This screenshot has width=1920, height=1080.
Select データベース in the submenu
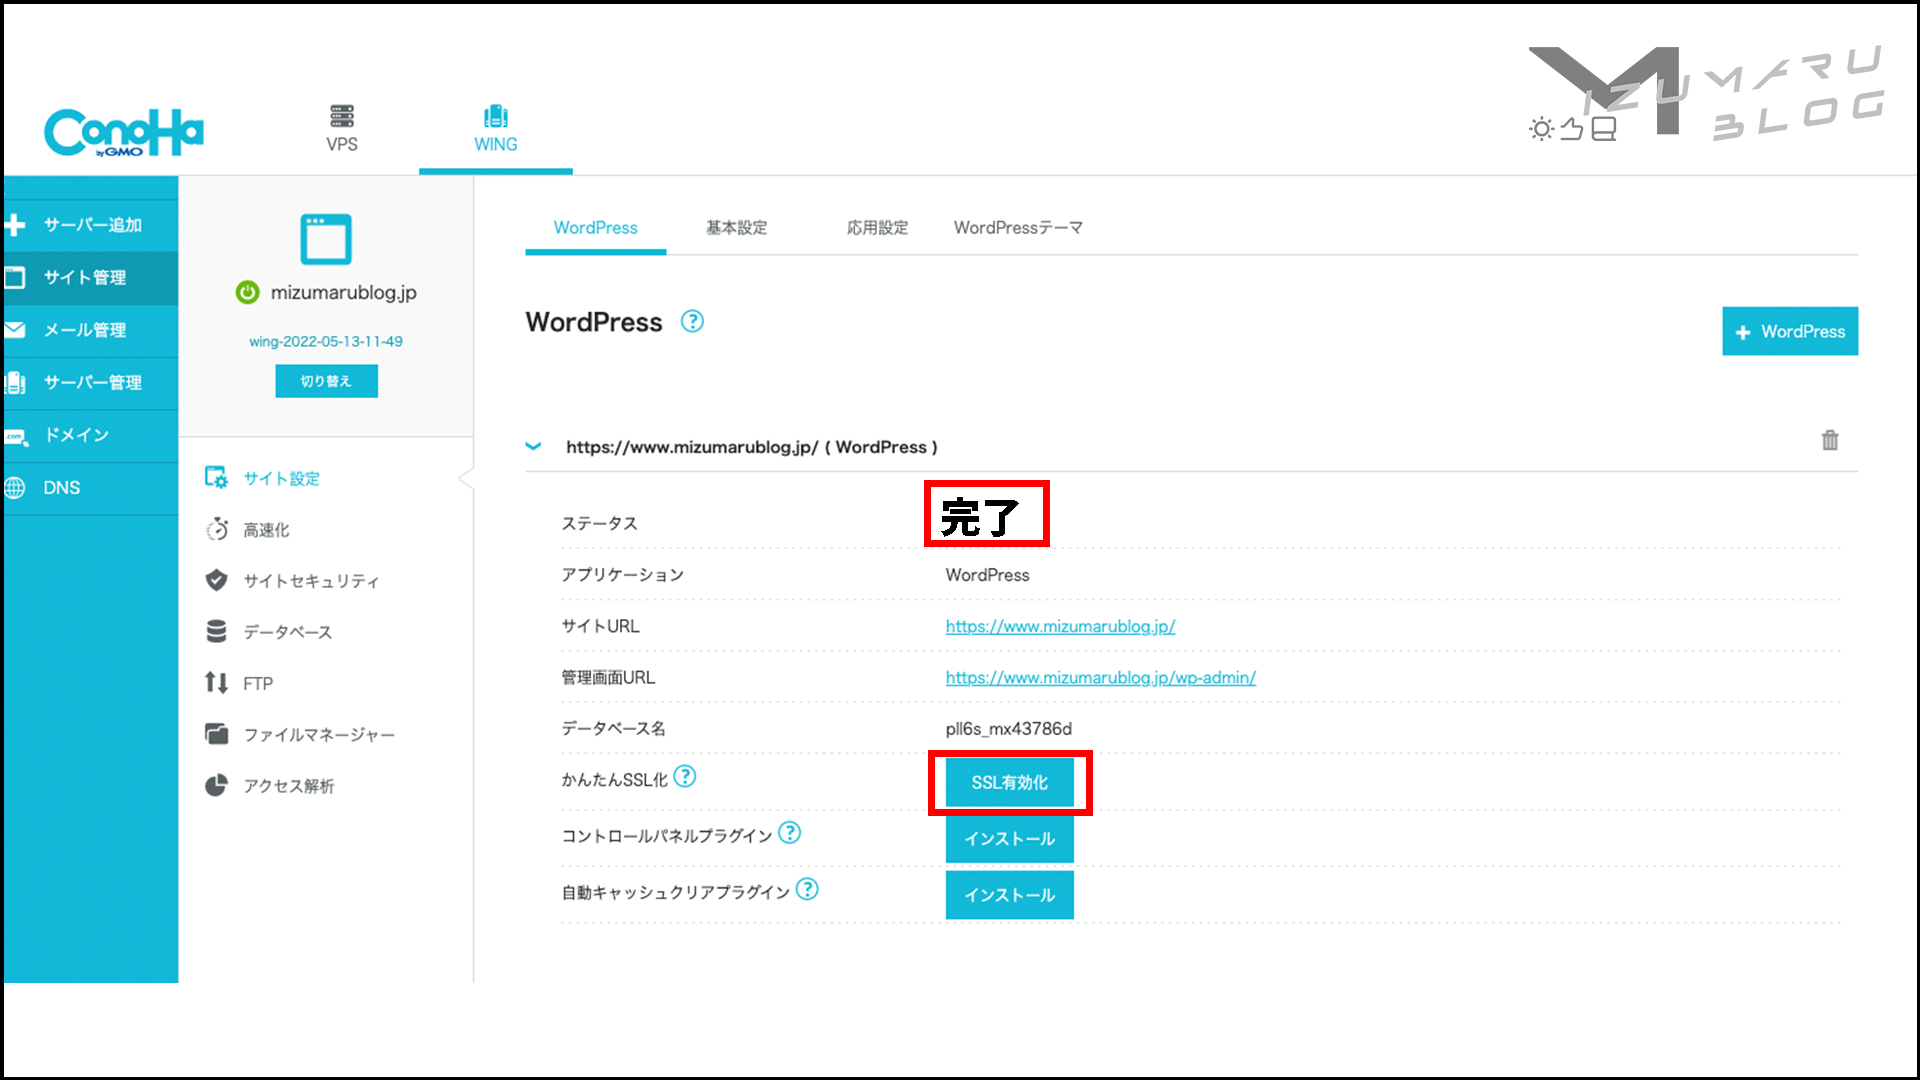pyautogui.click(x=288, y=632)
